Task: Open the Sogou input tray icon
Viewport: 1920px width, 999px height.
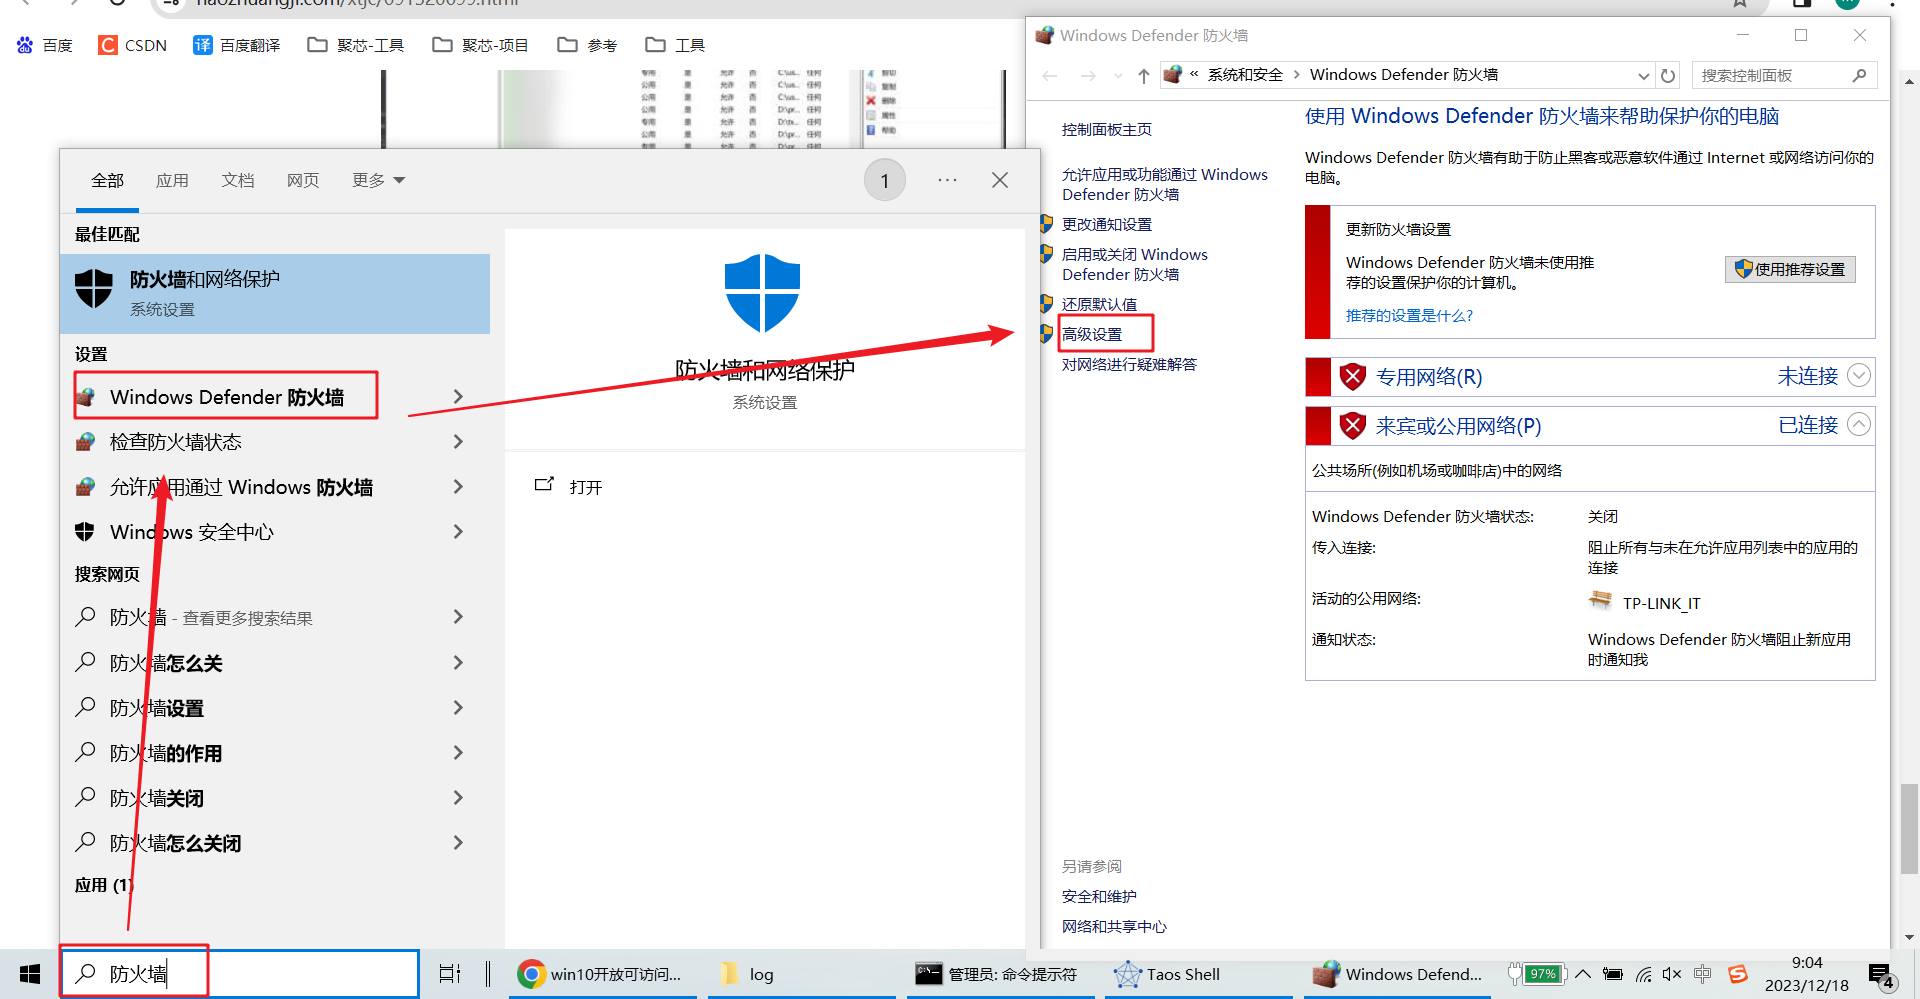Action: point(1738,974)
